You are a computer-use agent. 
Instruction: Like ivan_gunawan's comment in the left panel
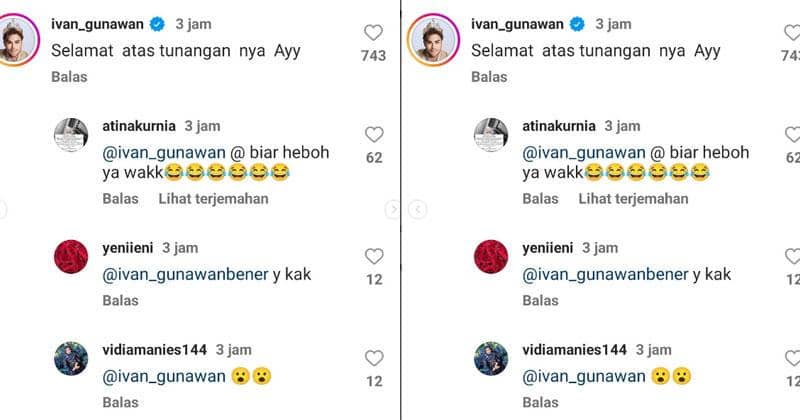coord(373,32)
